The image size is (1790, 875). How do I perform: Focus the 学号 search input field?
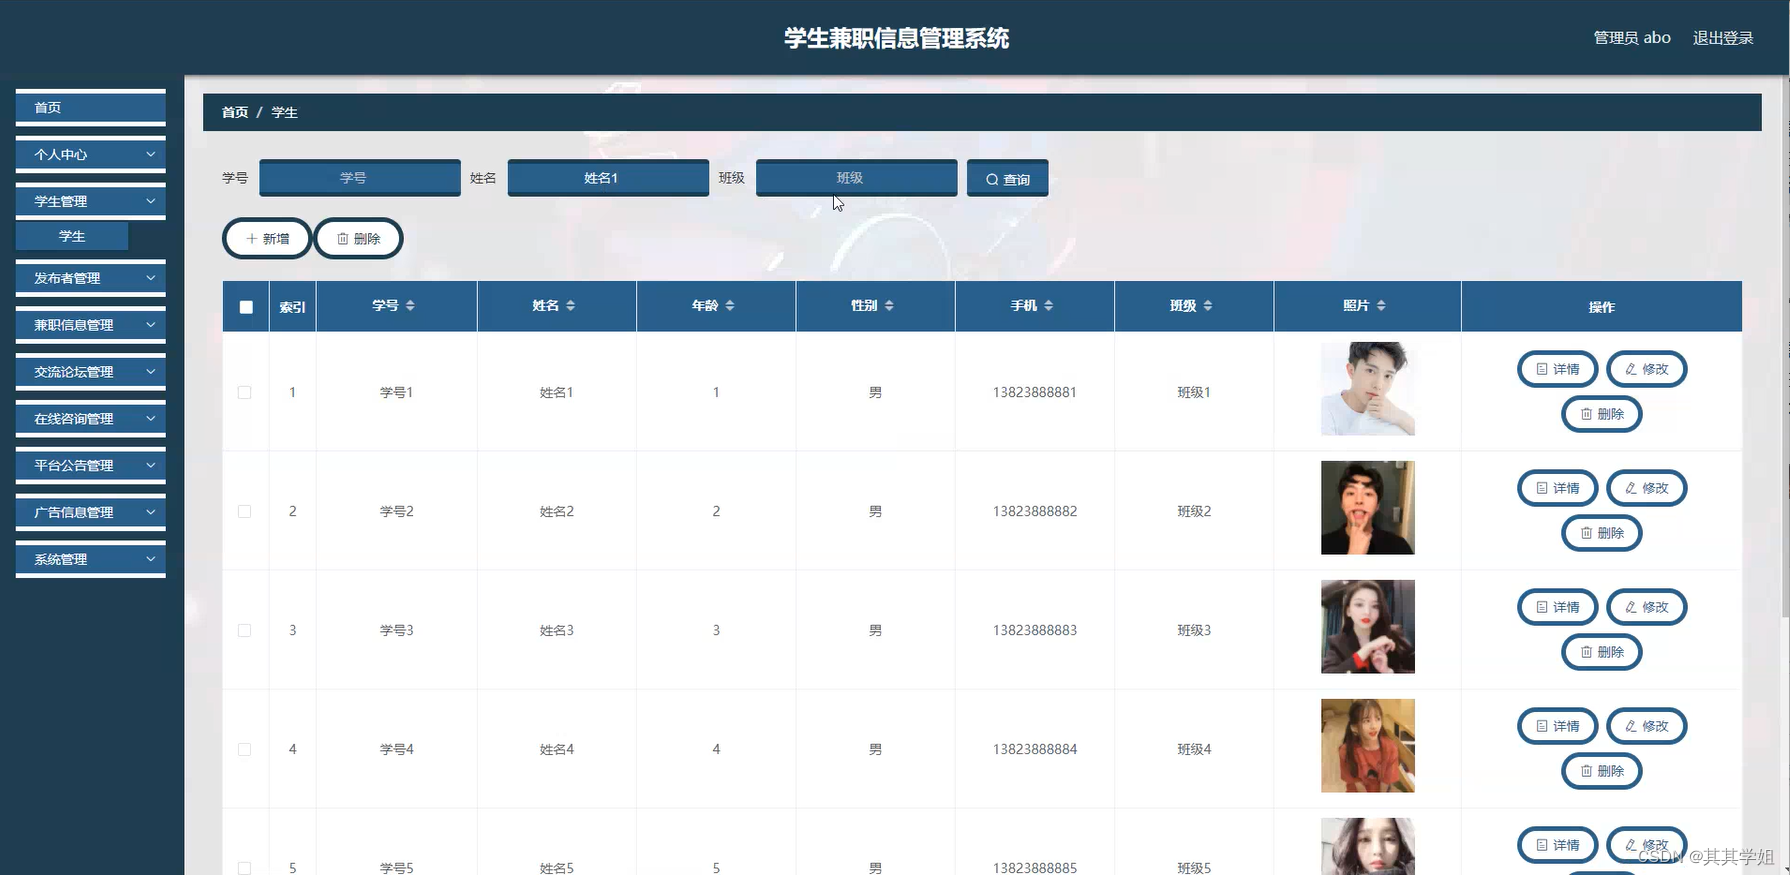(x=360, y=178)
